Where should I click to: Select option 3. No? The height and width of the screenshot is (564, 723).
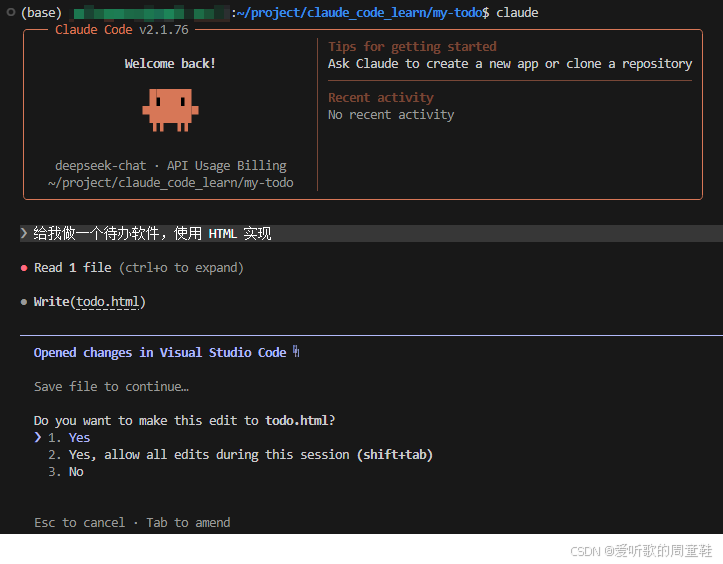click(x=66, y=472)
